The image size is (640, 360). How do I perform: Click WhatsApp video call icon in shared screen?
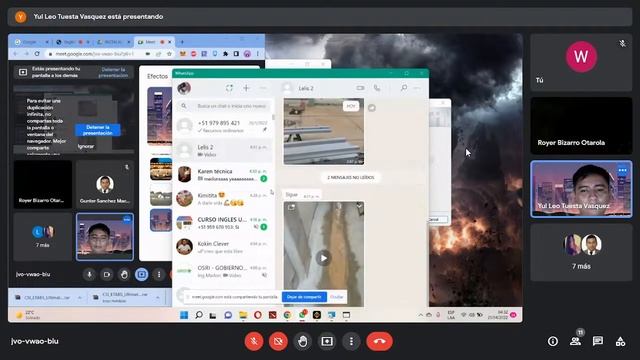[x=360, y=88]
